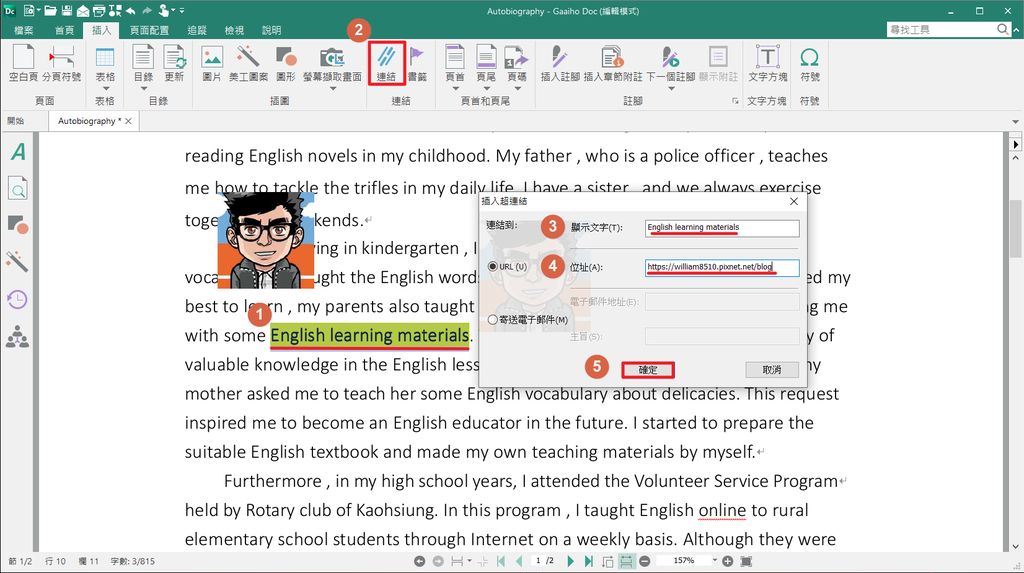1024x573 pixels.
Task: Click the 連結 hyperlink icon in ribbon
Action: pos(386,58)
